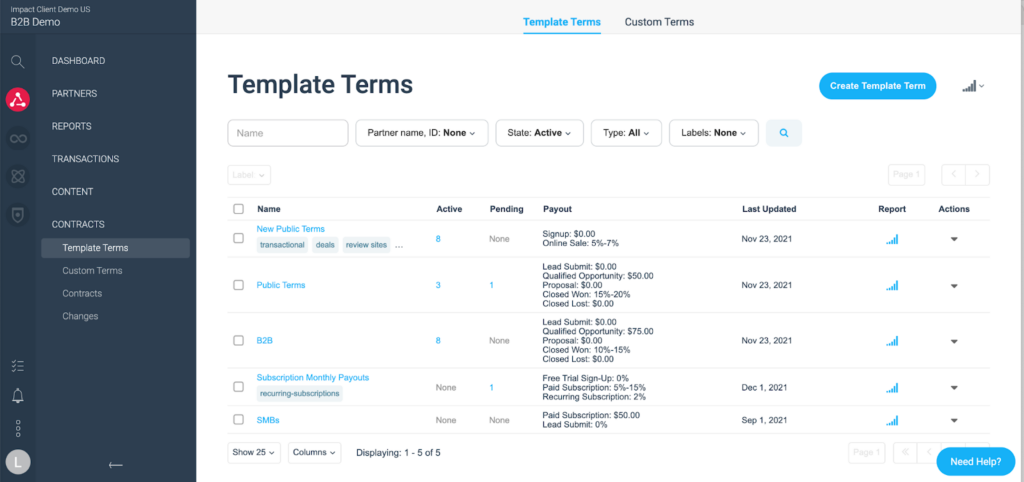Open Actions arrow for Subscription Monthly Payouts
Image resolution: width=1024 pixels, height=482 pixels.
click(953, 387)
